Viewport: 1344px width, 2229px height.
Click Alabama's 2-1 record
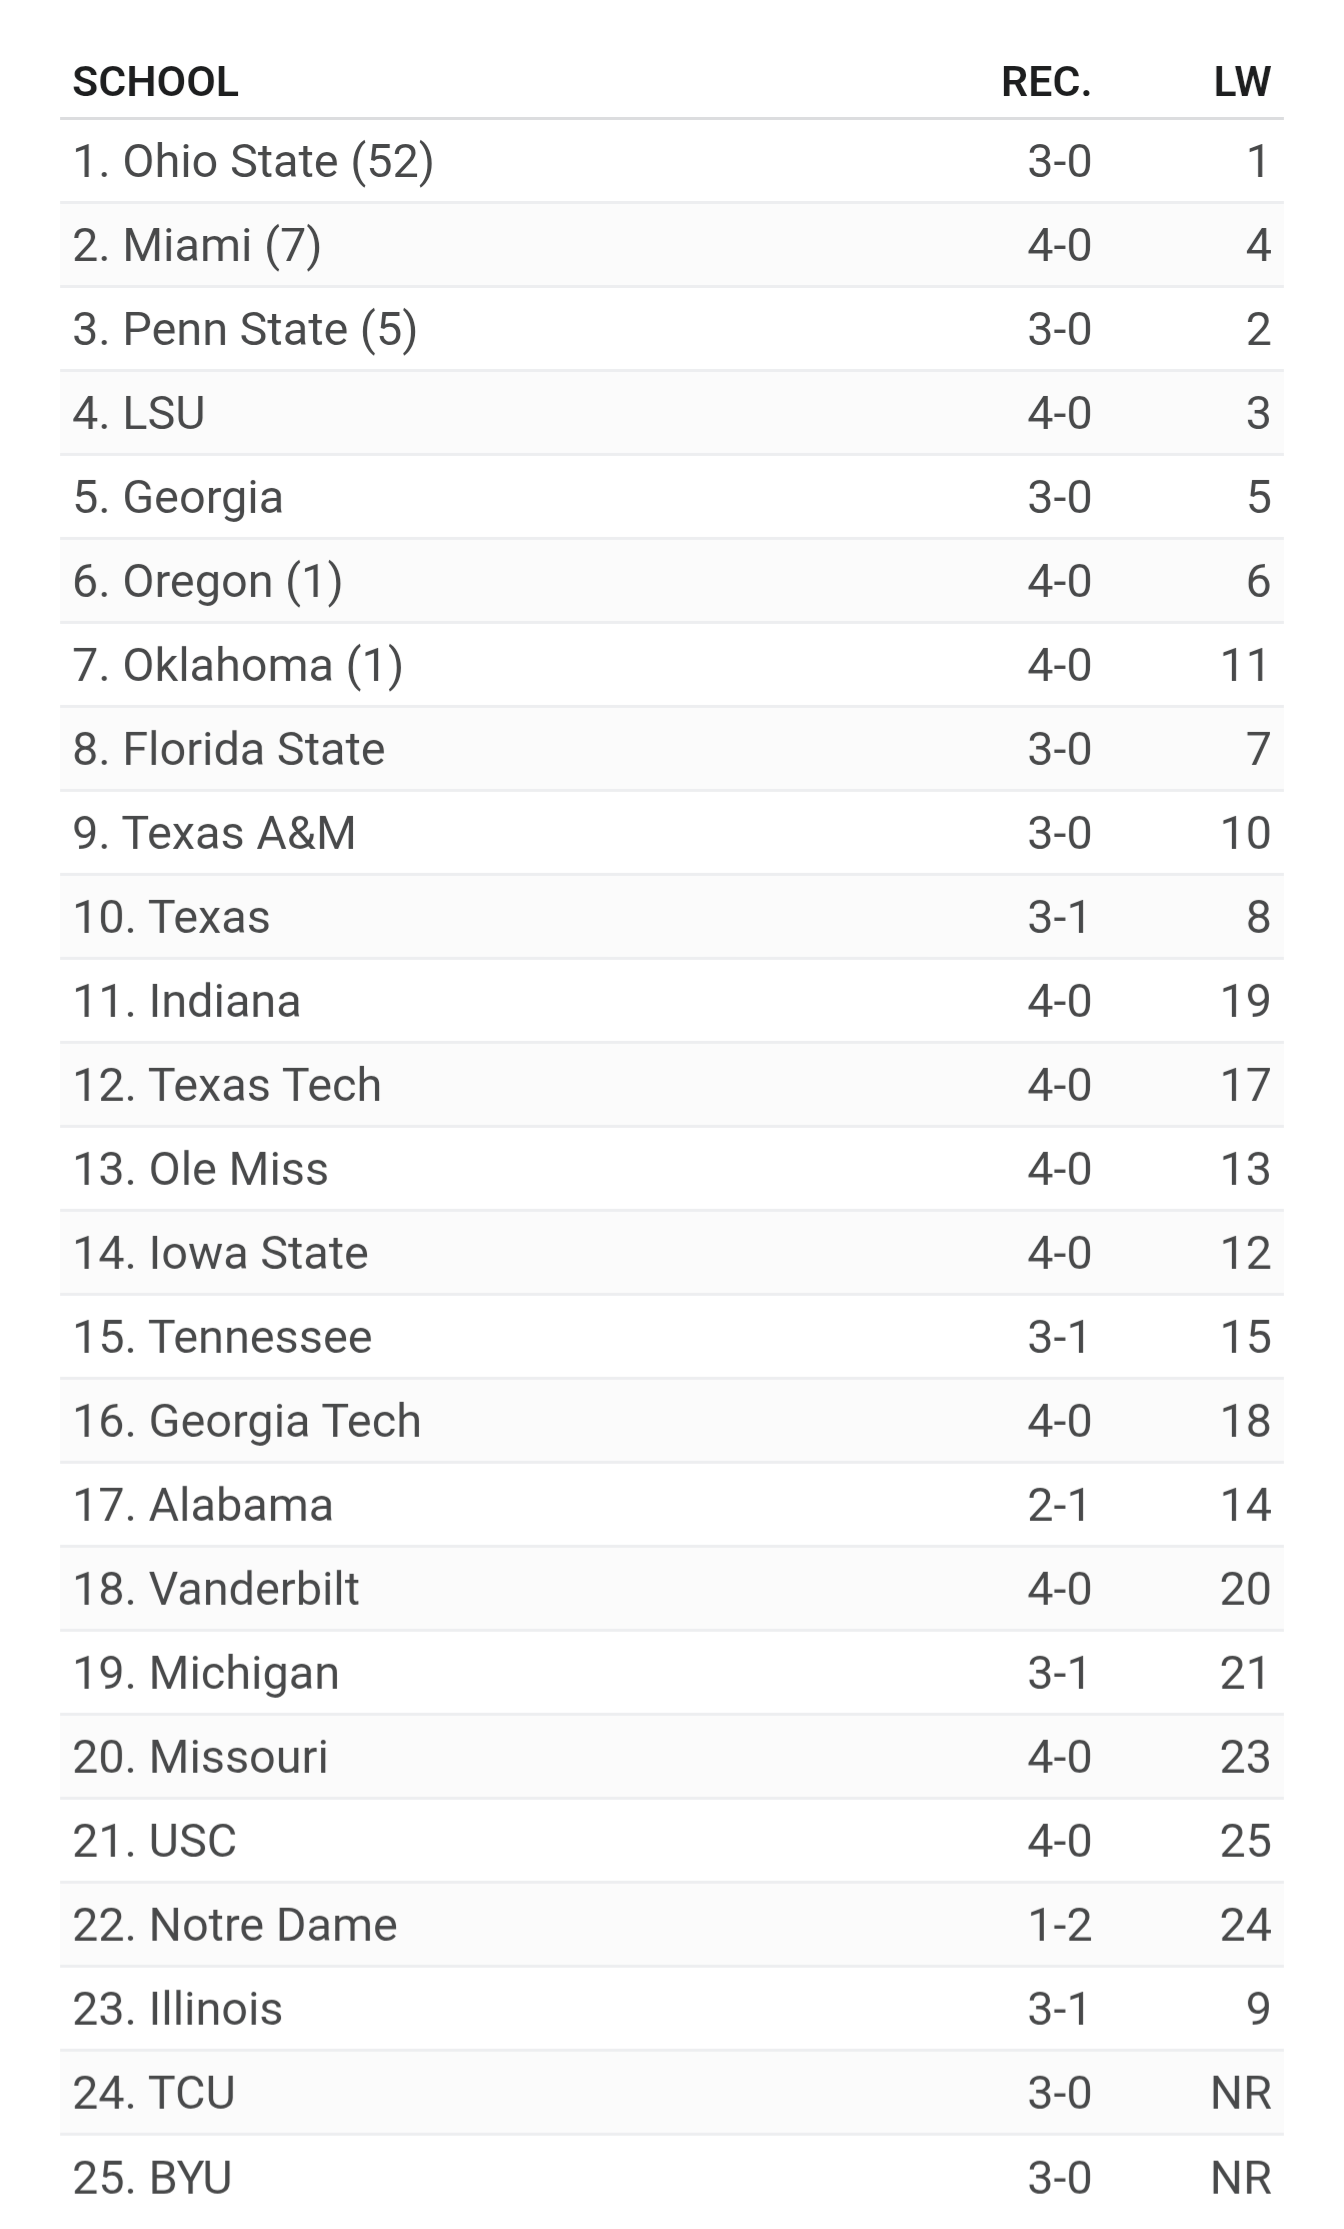coord(1058,1506)
